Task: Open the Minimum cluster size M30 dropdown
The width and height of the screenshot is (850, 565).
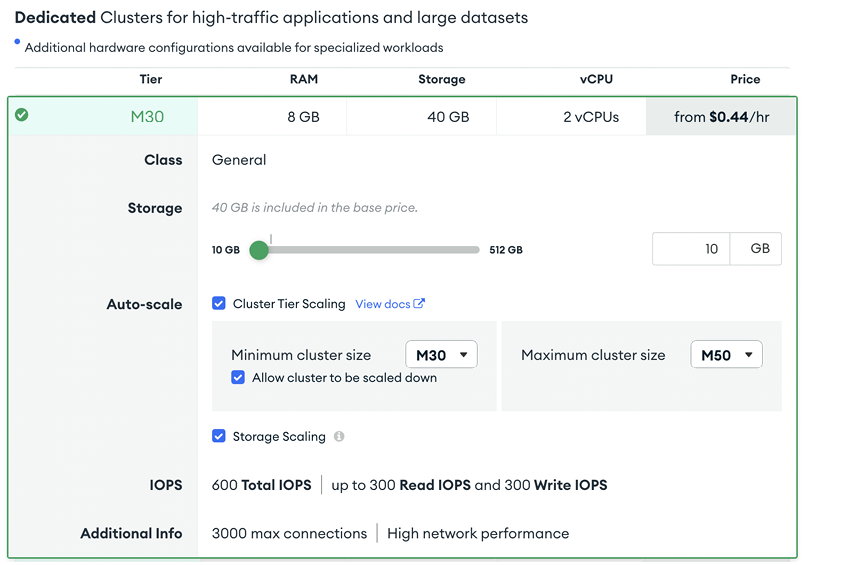Action: tap(441, 355)
